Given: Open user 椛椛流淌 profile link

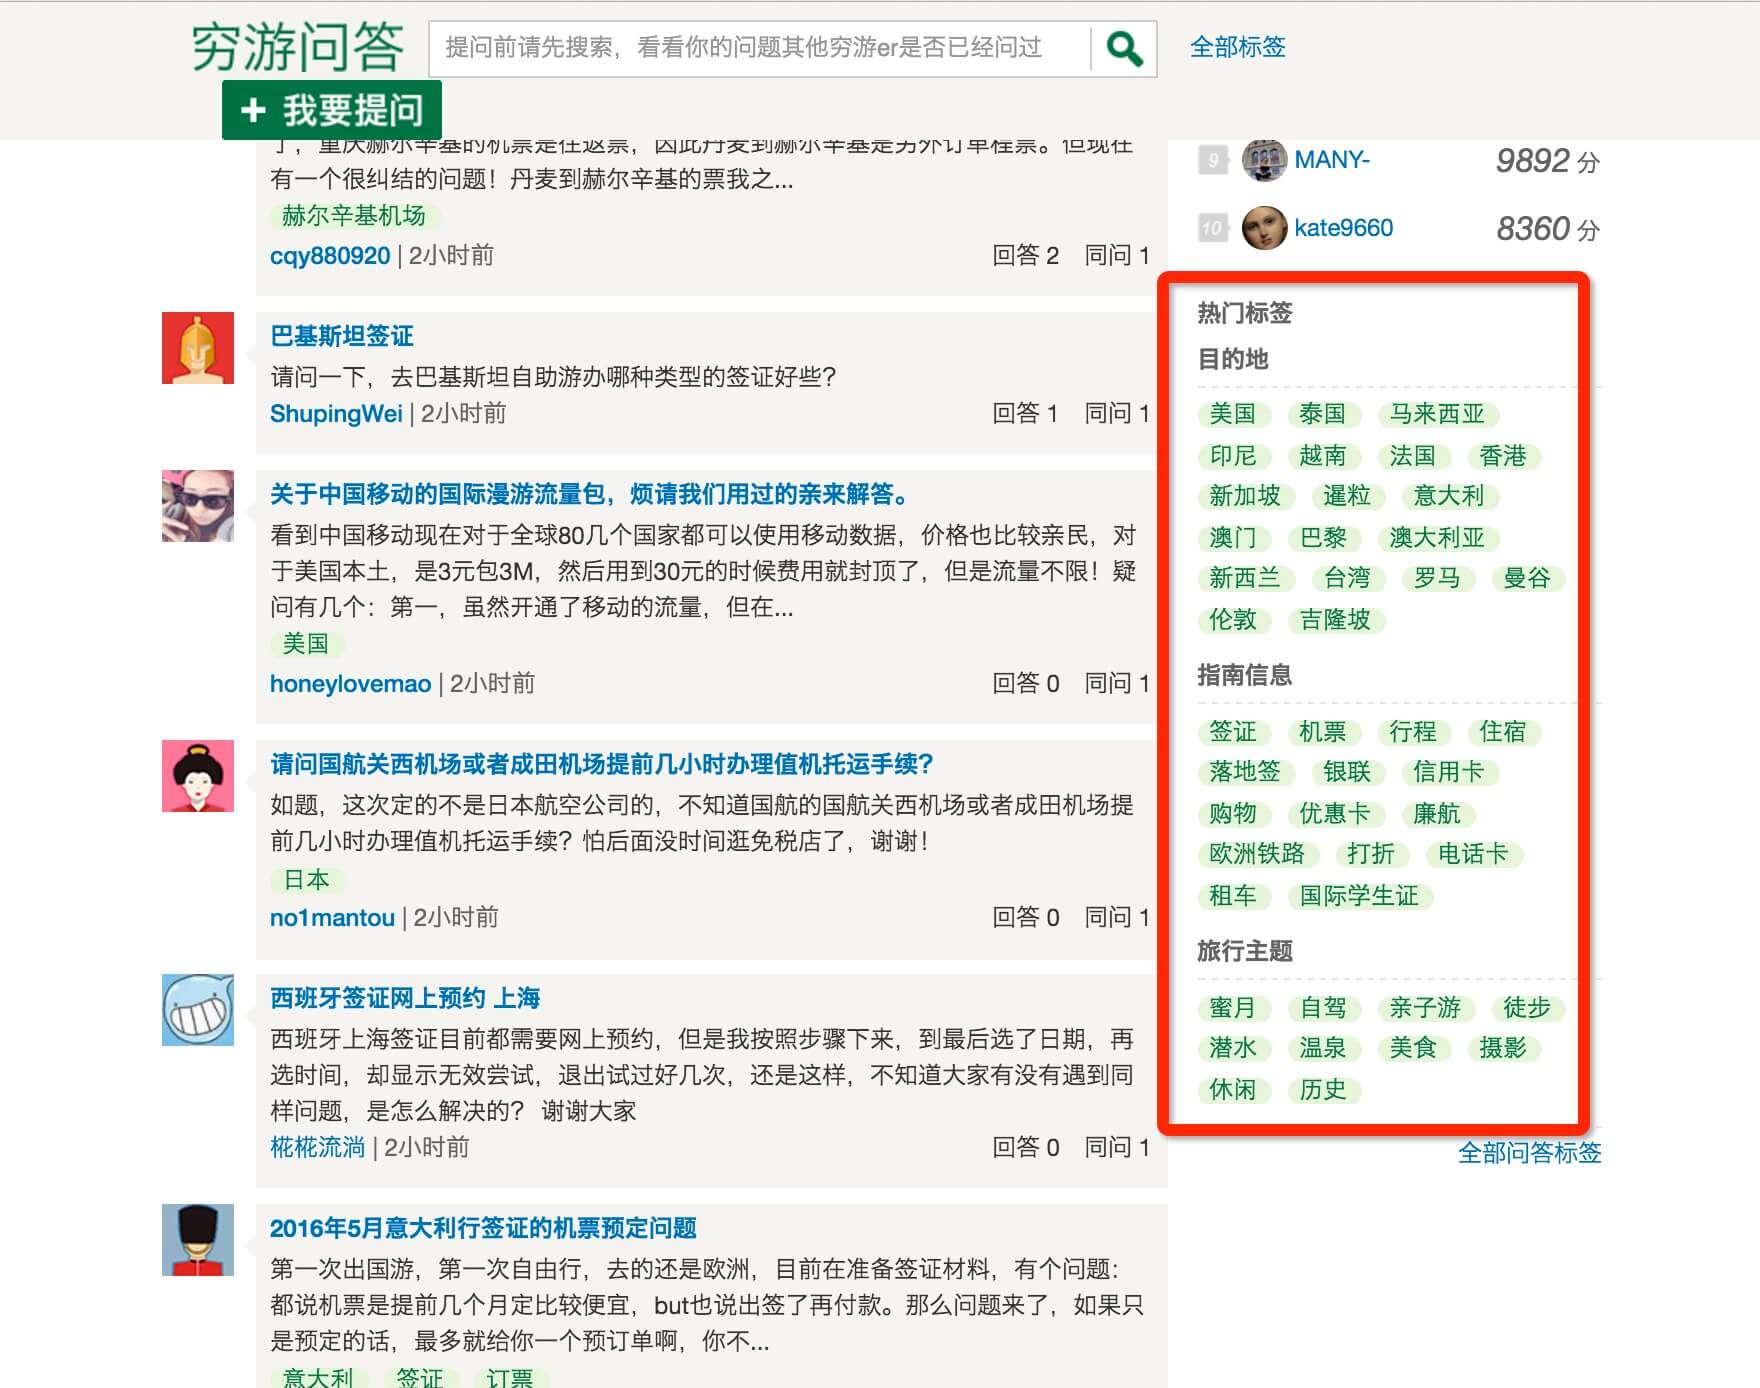Looking at the screenshot, I should [x=318, y=1147].
